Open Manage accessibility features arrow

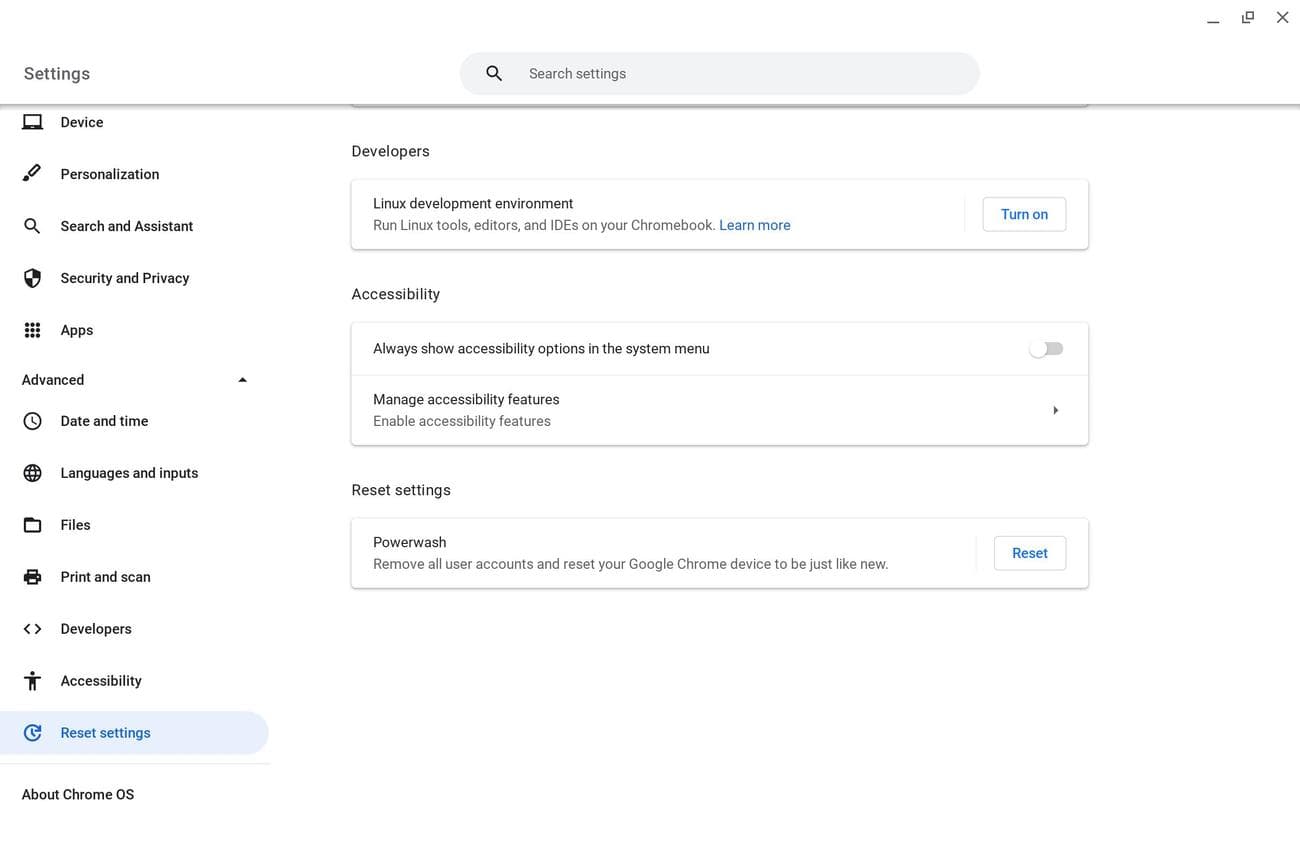point(1055,410)
